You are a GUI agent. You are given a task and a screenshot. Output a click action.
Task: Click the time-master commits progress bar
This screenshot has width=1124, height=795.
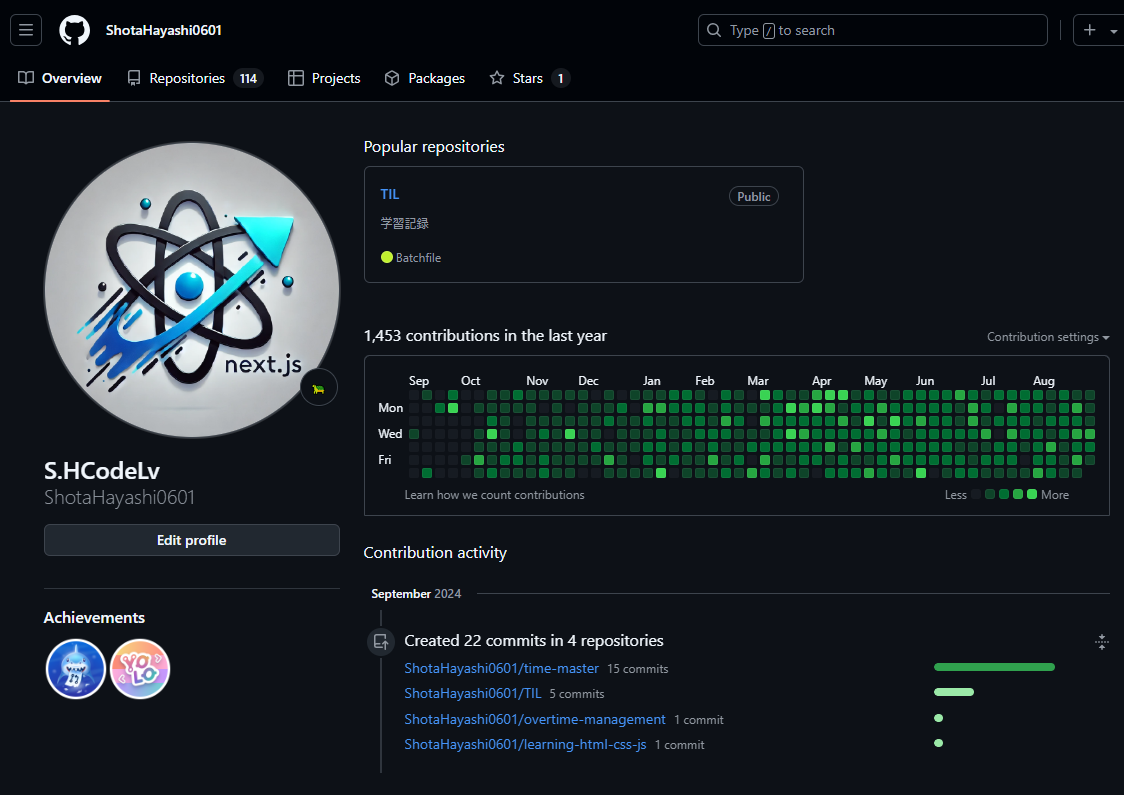[x=994, y=667]
